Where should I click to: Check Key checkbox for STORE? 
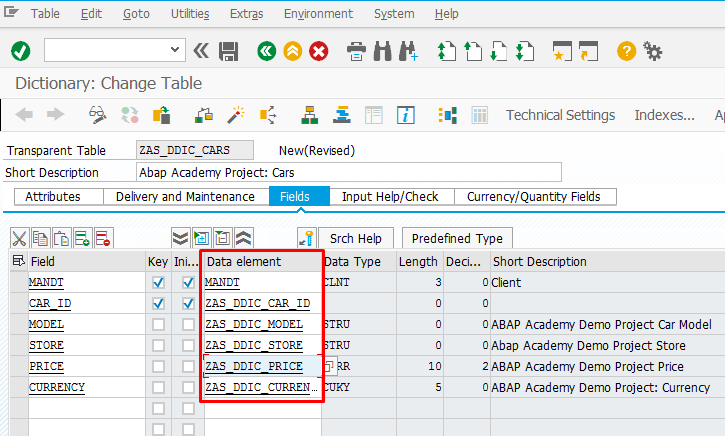pyautogui.click(x=158, y=345)
